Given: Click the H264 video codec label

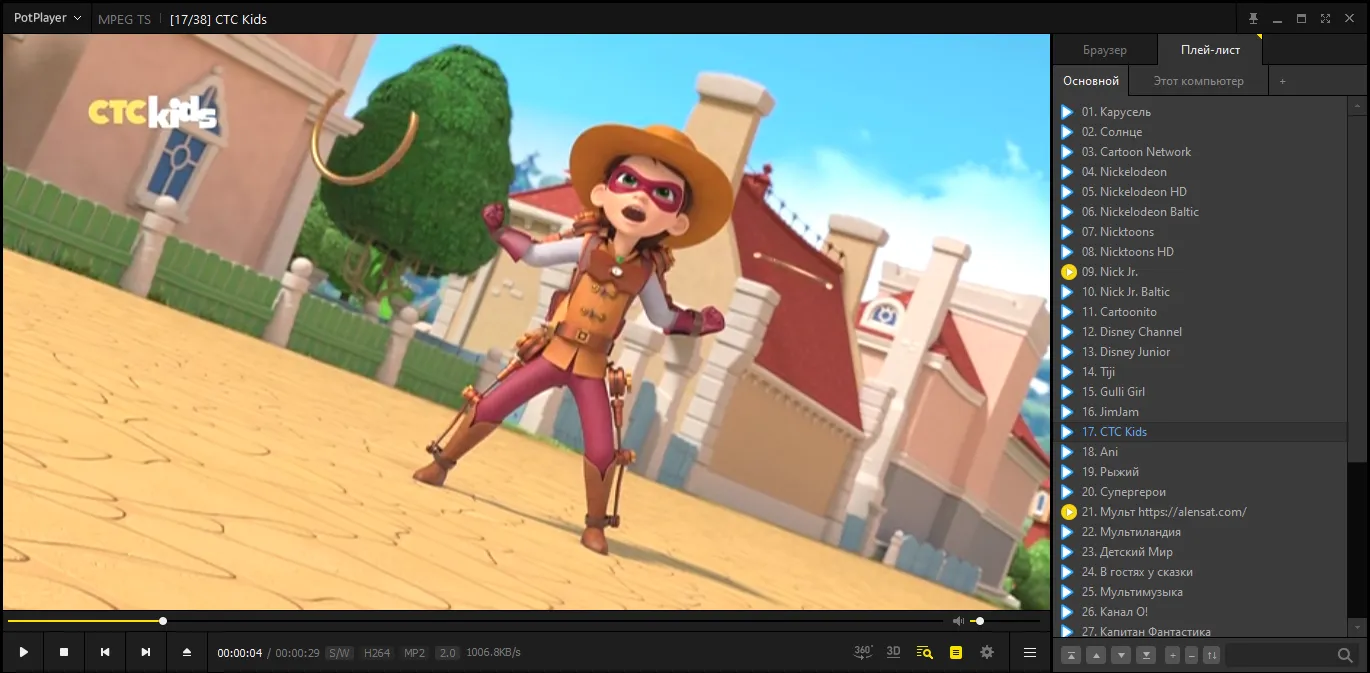Looking at the screenshot, I should click(377, 653).
